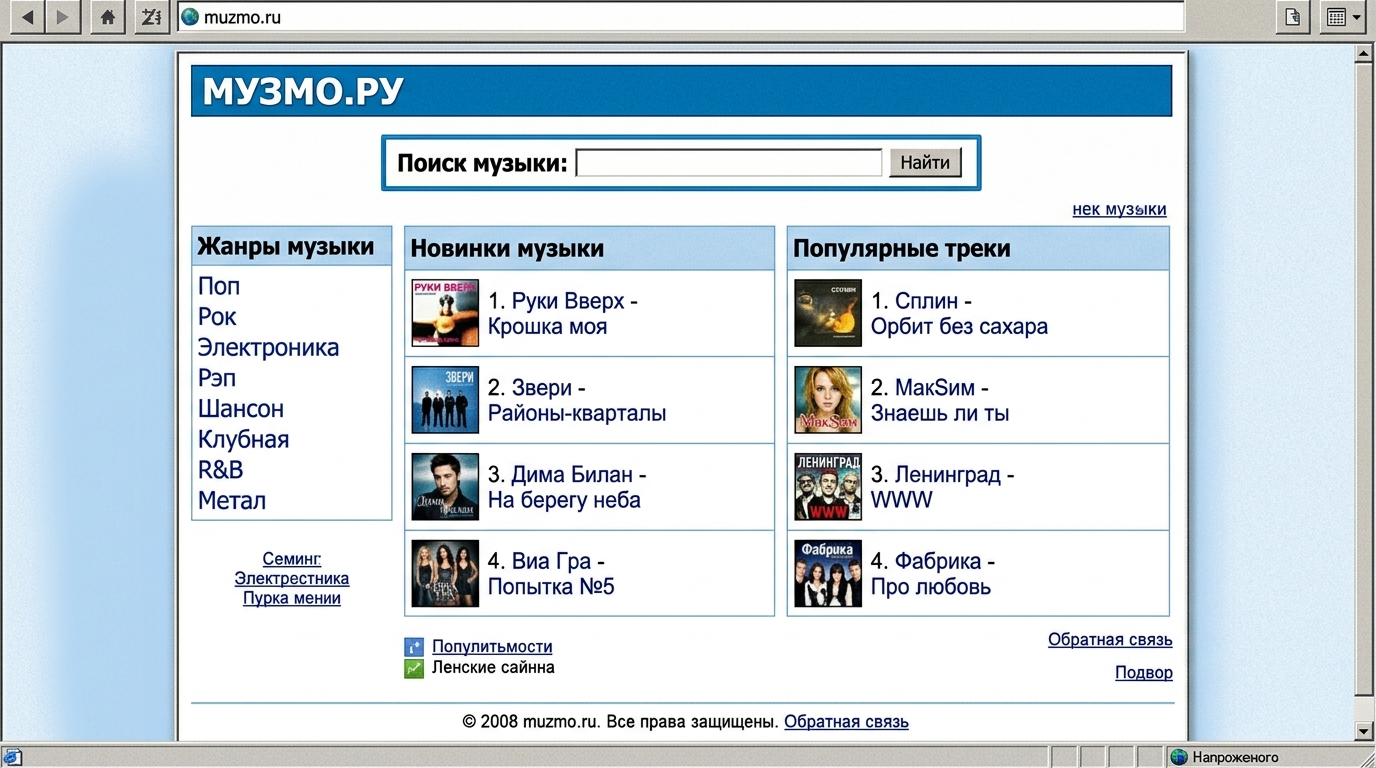Open the Сплин album cover thumbnail
The image size is (1376, 768).
[828, 313]
